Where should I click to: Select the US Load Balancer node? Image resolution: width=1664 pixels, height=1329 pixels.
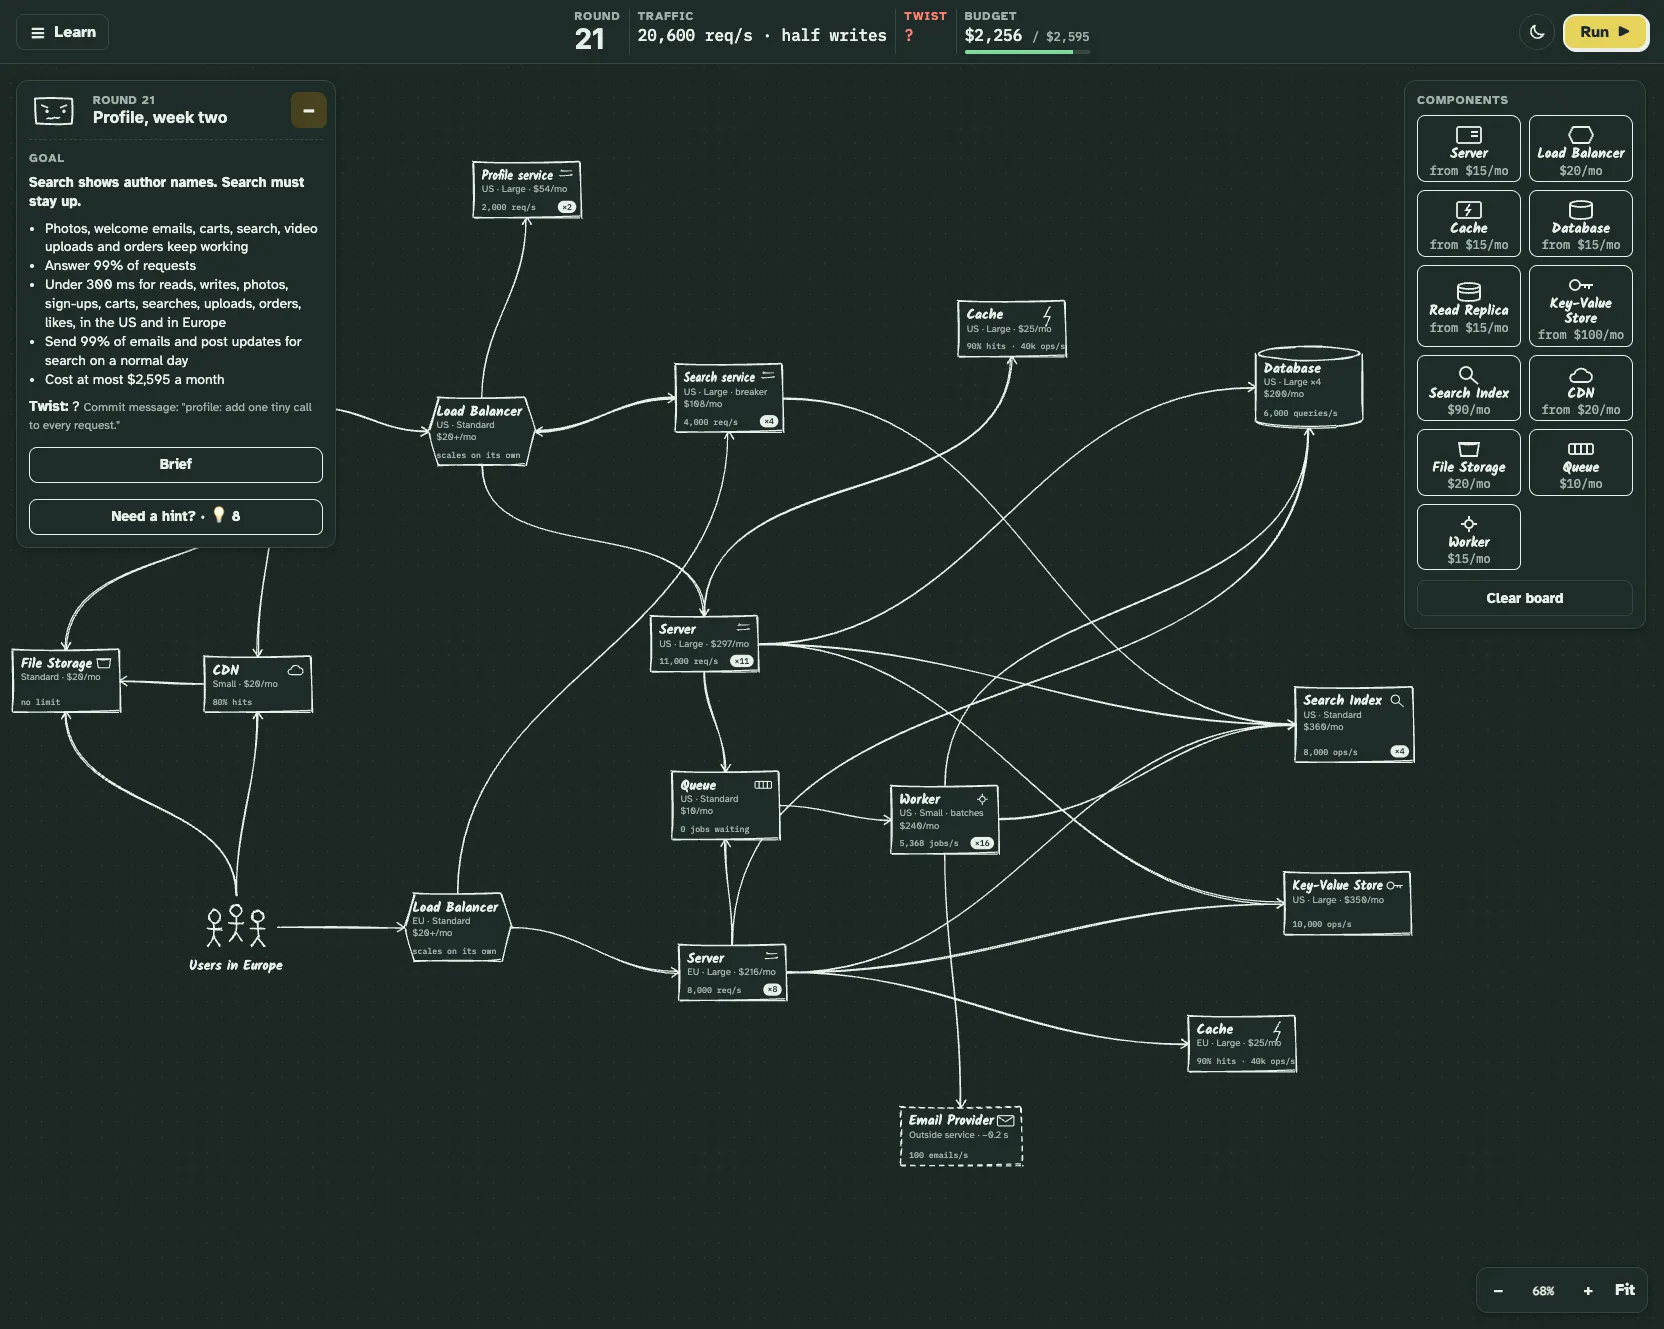482,433
